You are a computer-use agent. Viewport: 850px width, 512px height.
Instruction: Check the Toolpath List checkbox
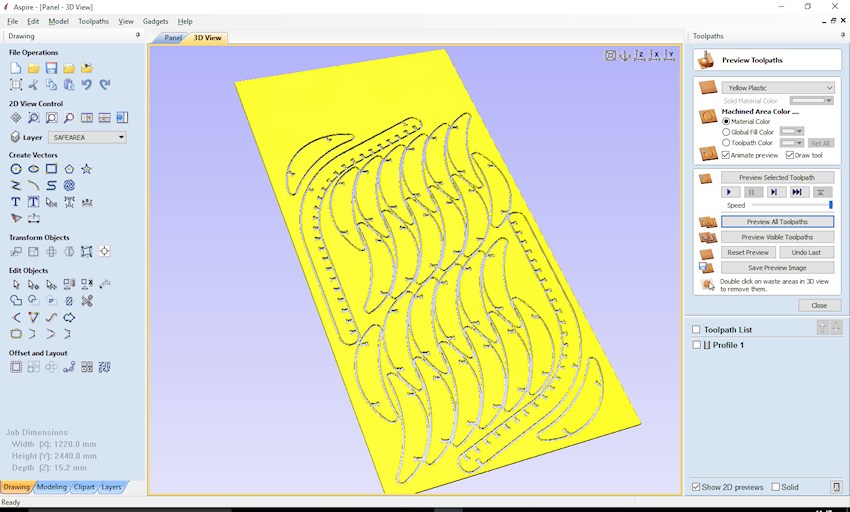point(696,329)
